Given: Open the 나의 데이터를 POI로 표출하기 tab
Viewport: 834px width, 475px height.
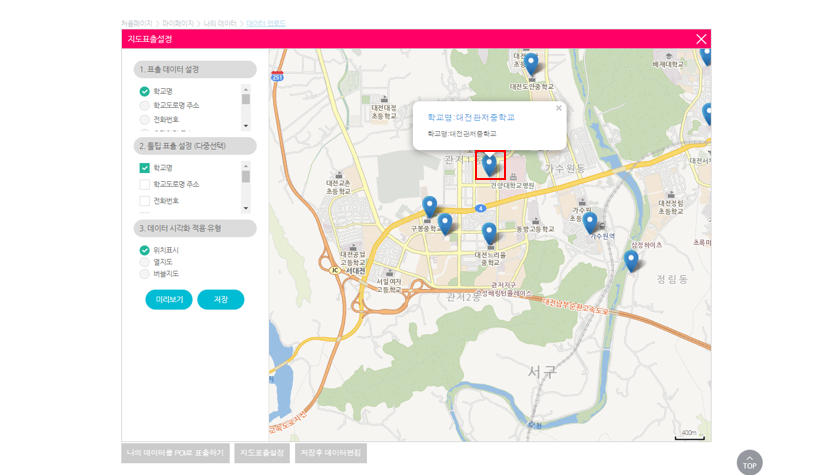Looking at the screenshot, I should click(176, 453).
